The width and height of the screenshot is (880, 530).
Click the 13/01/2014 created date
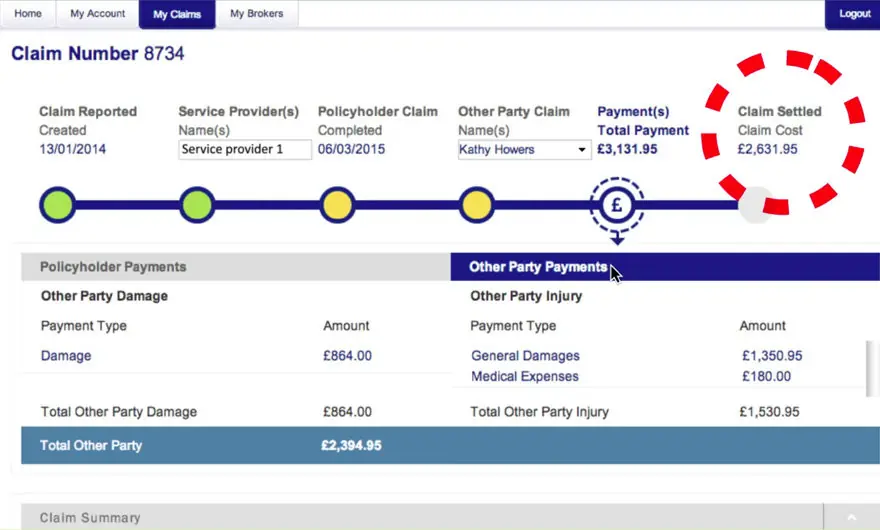click(x=72, y=149)
